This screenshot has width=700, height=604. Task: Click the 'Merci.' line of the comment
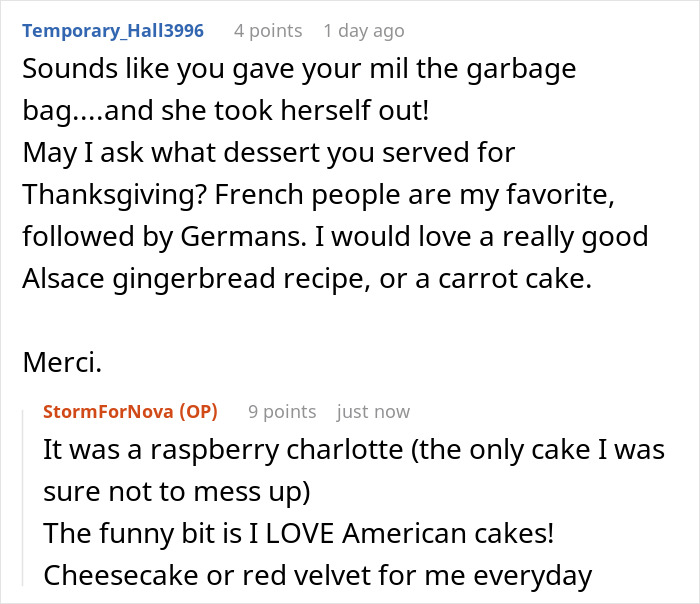[62, 362]
